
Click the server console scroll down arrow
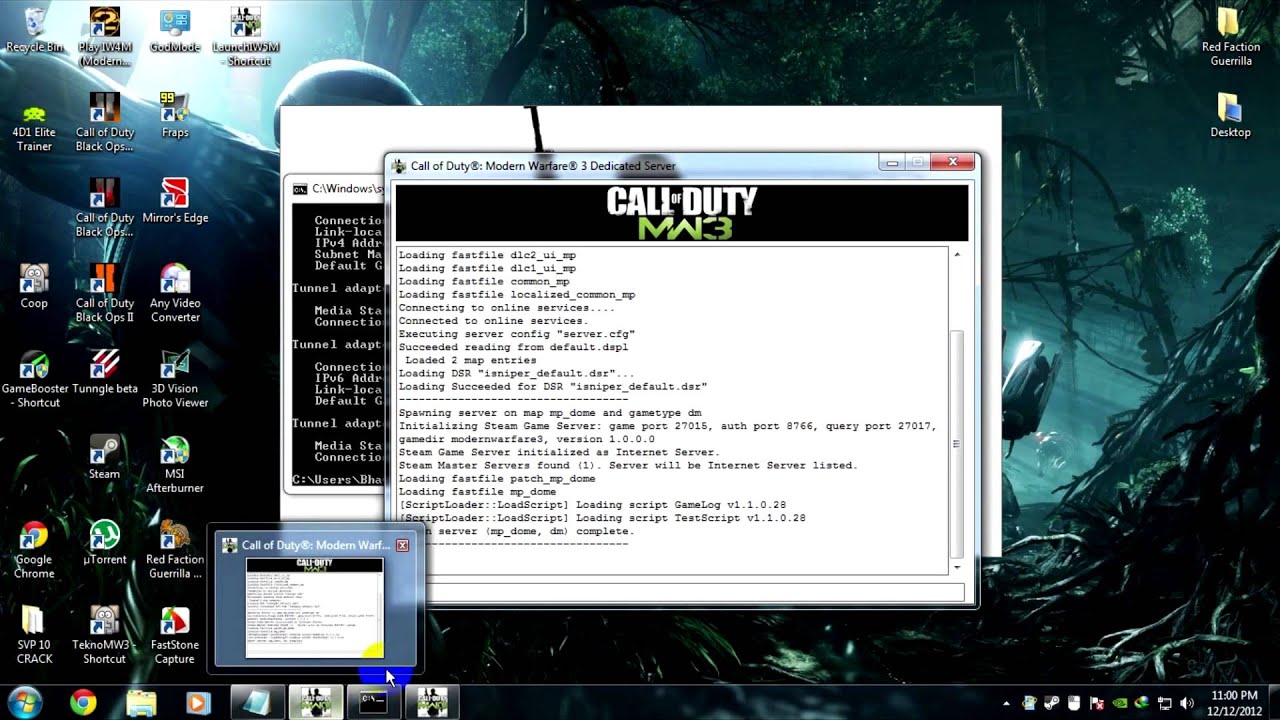pyautogui.click(x=957, y=567)
